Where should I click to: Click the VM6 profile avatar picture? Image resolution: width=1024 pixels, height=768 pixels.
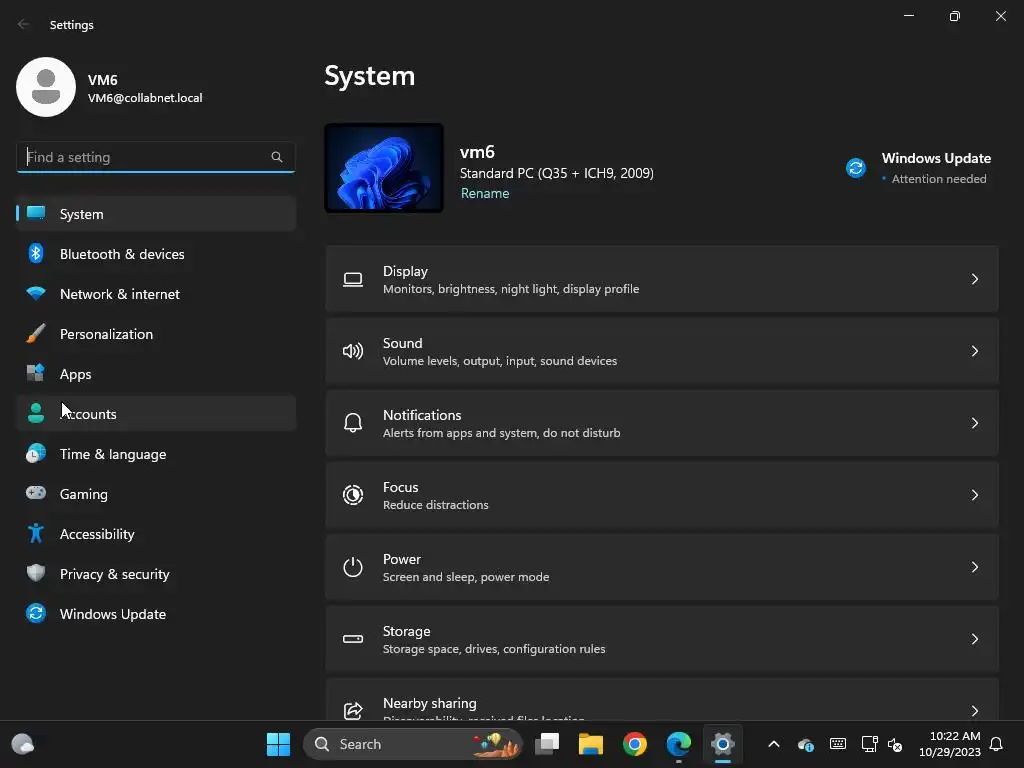(x=46, y=87)
